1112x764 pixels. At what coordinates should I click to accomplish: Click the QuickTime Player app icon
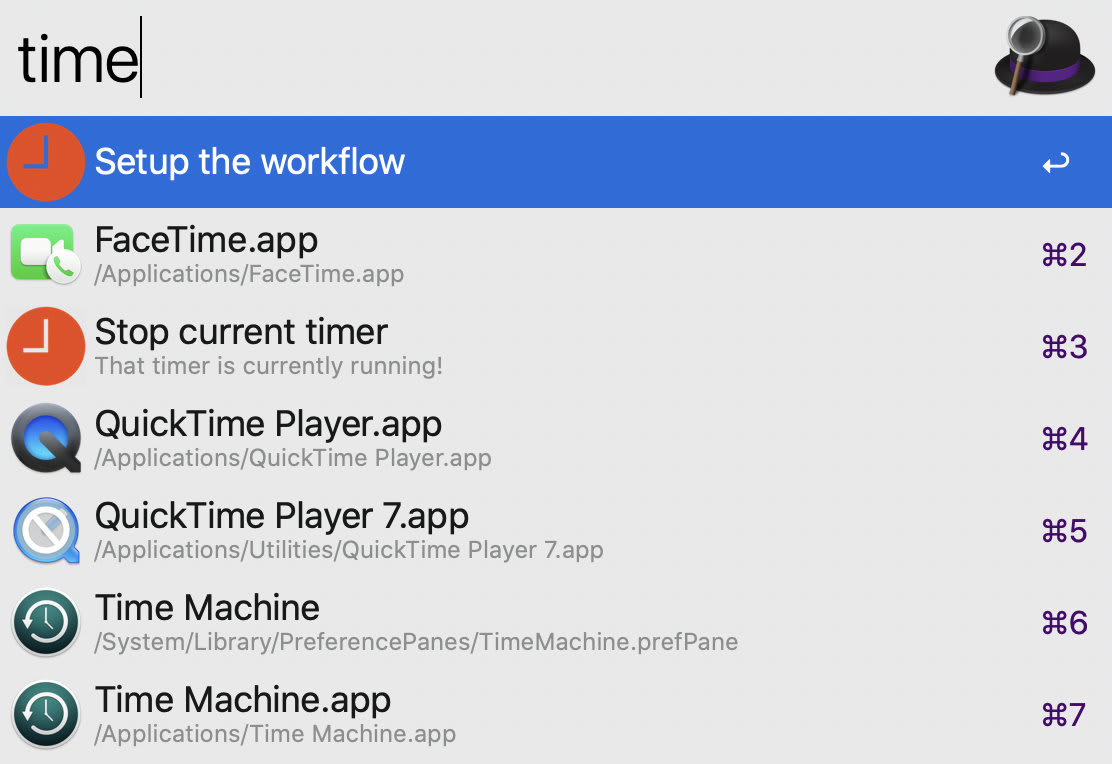(46, 438)
